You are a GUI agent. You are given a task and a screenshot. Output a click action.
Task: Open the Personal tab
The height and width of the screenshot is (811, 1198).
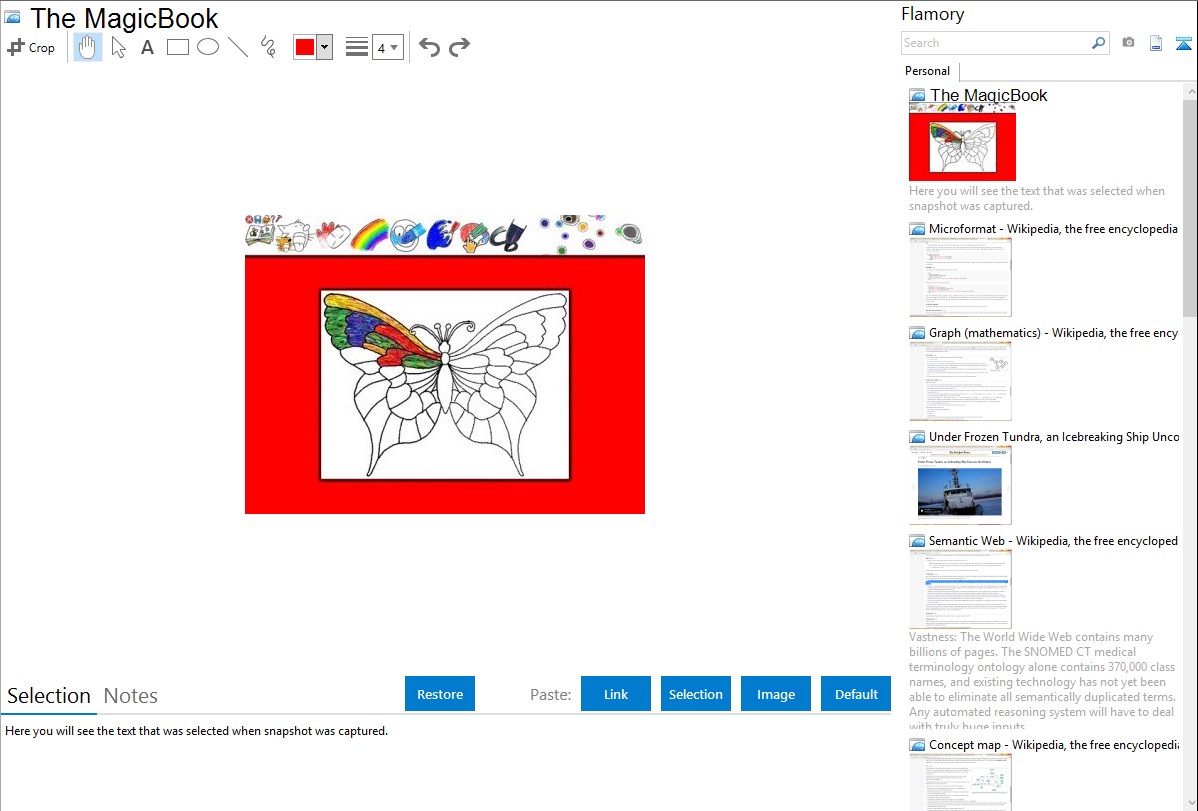coord(928,71)
